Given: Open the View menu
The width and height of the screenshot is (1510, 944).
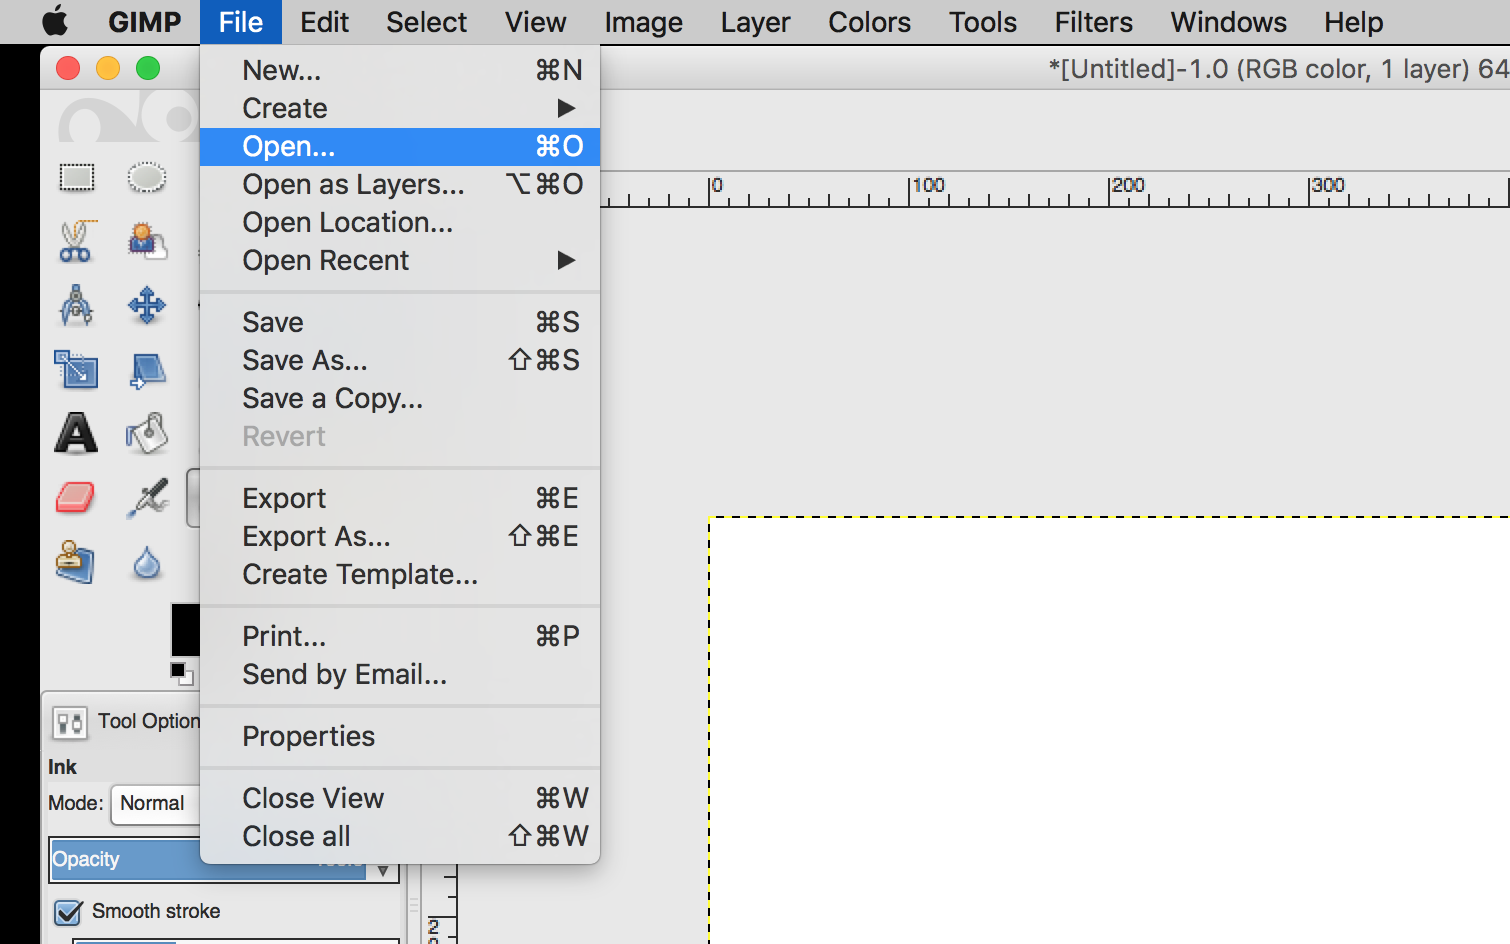Looking at the screenshot, I should tap(535, 22).
